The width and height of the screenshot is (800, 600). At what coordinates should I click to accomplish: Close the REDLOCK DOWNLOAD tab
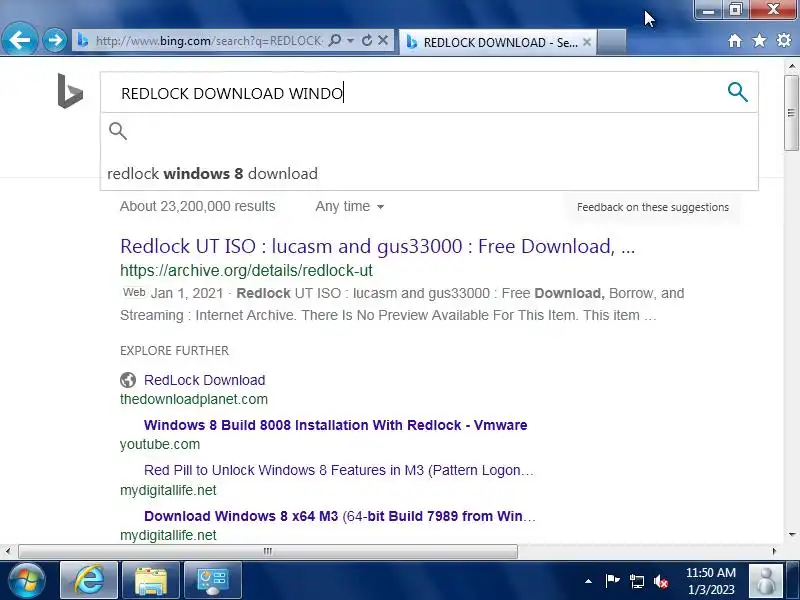click(587, 42)
